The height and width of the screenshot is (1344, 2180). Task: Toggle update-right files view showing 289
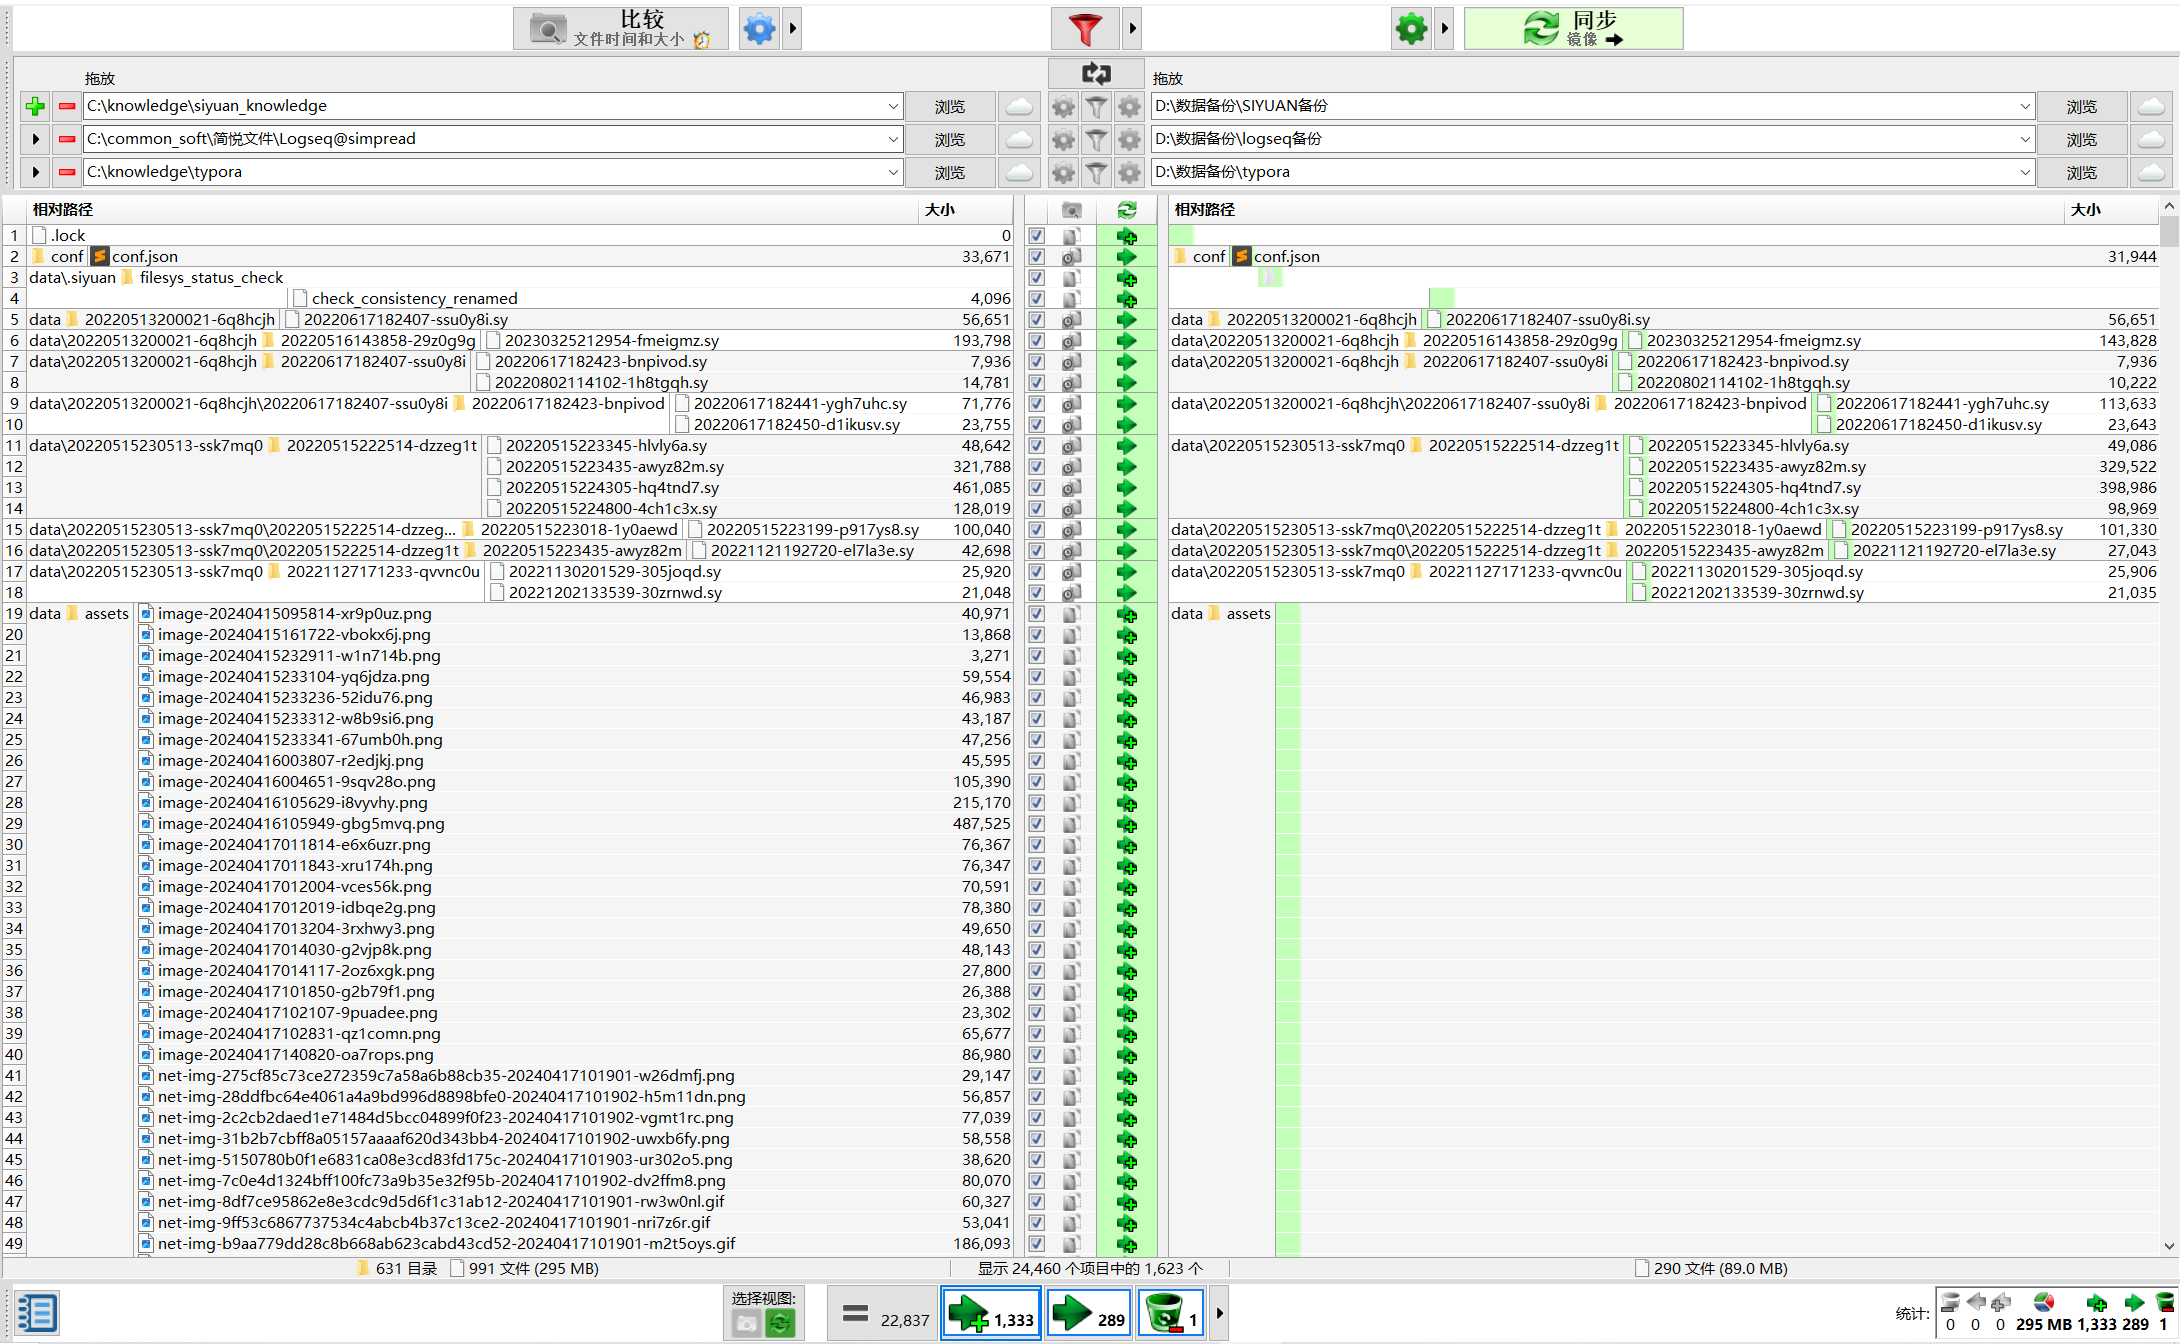(1088, 1313)
